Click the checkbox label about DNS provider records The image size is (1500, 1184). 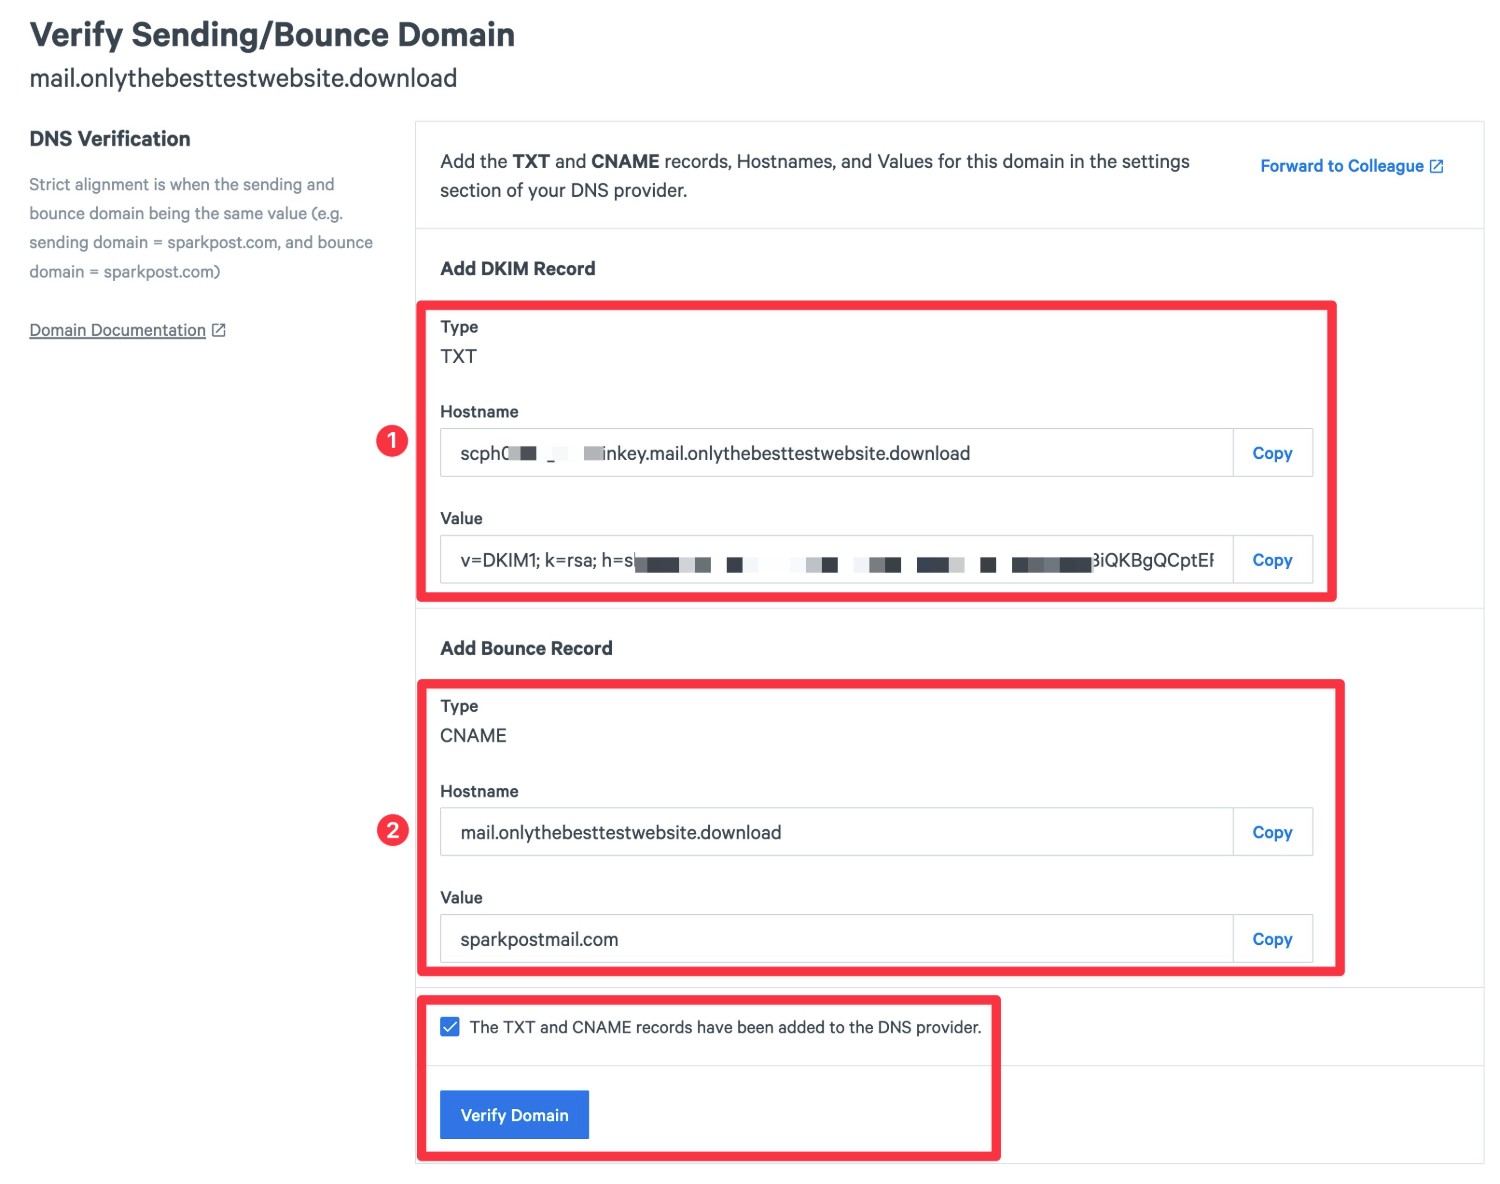(725, 1027)
